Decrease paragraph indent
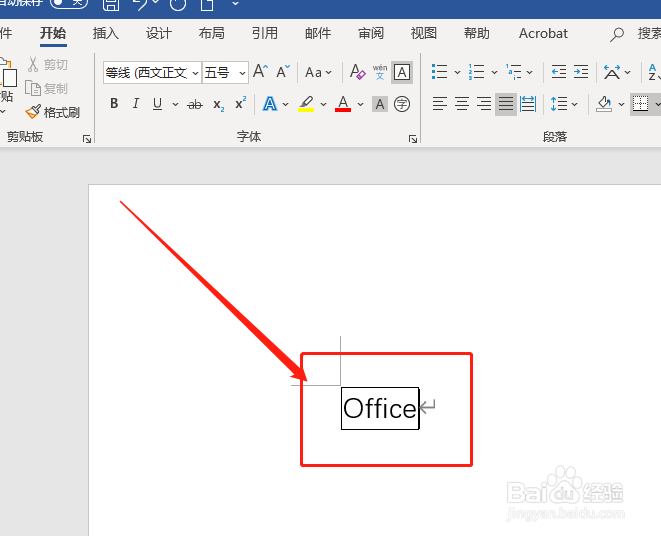Image resolution: width=661 pixels, height=536 pixels. coord(559,72)
